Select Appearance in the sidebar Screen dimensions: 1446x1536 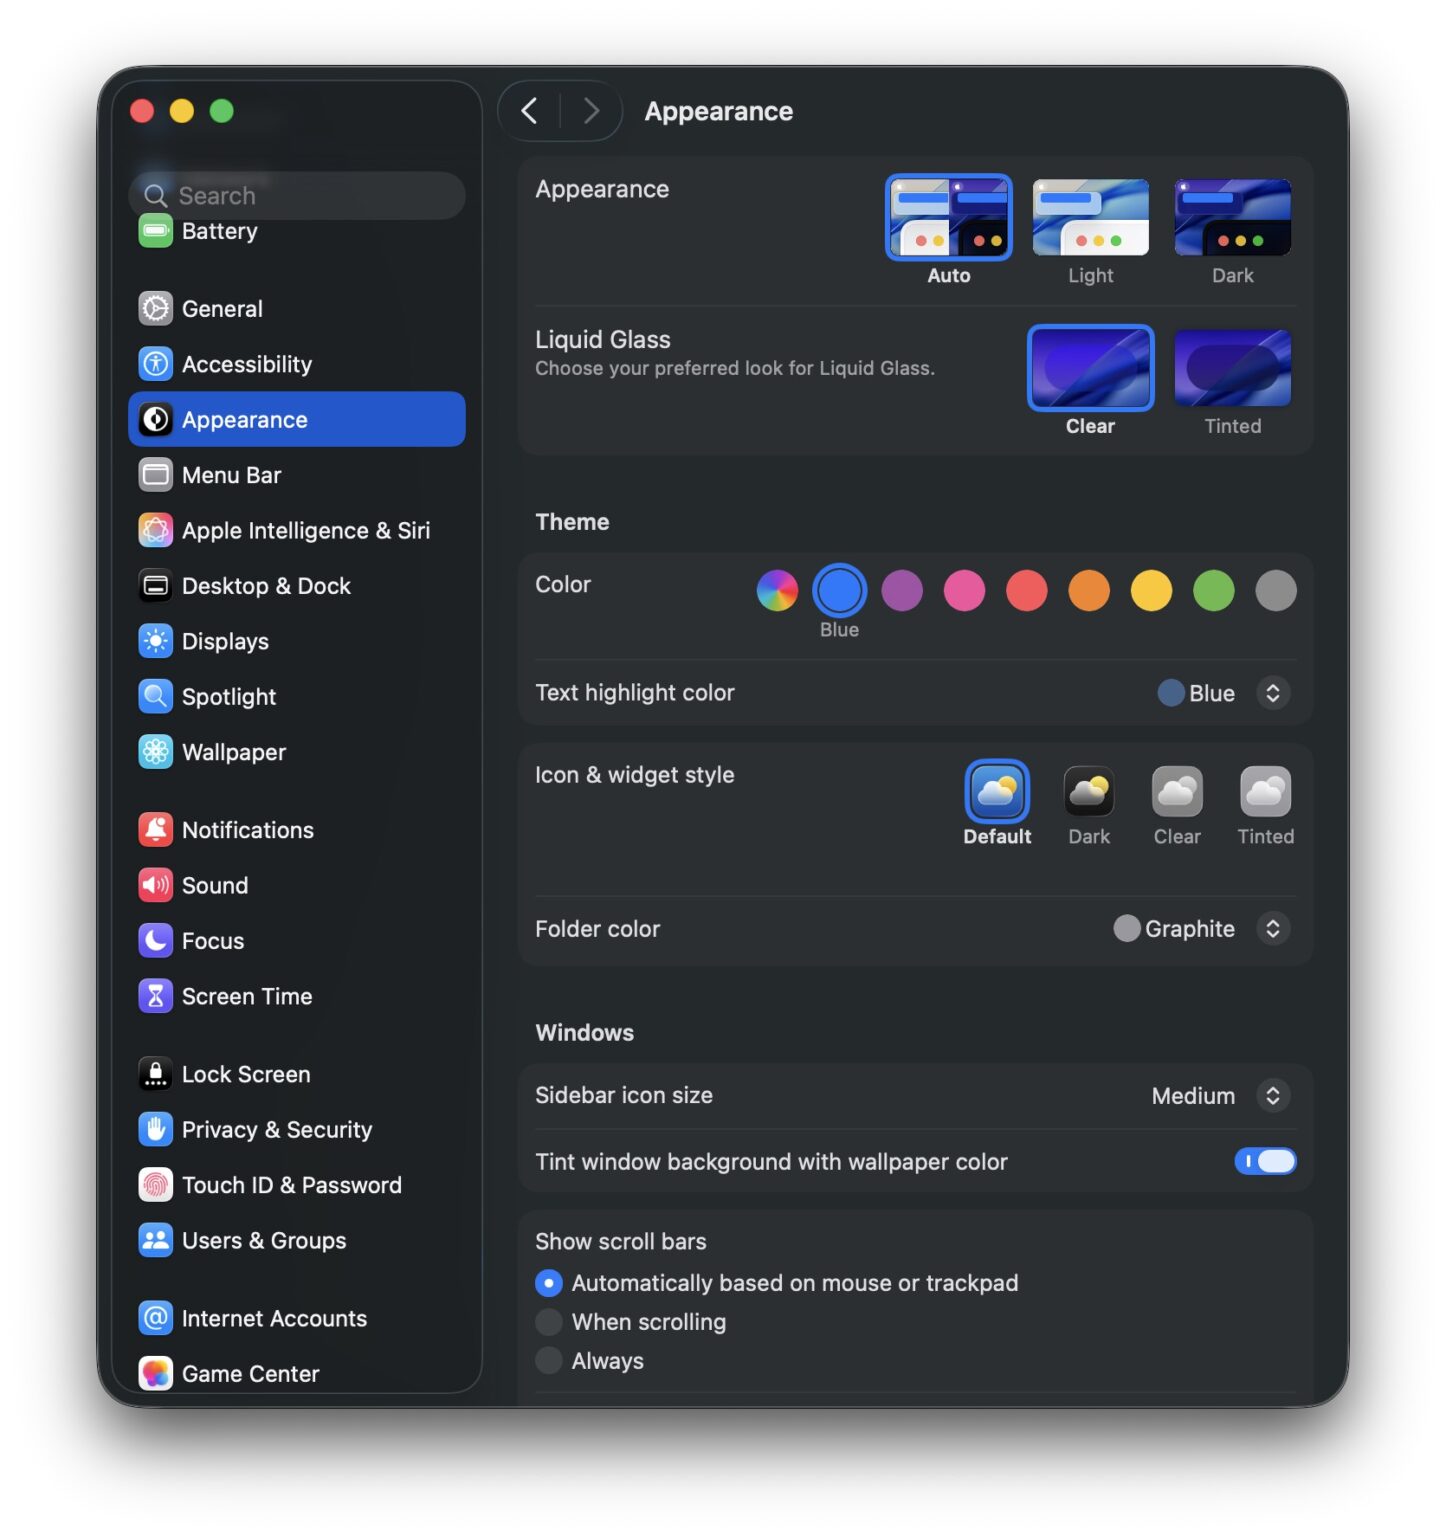point(297,419)
